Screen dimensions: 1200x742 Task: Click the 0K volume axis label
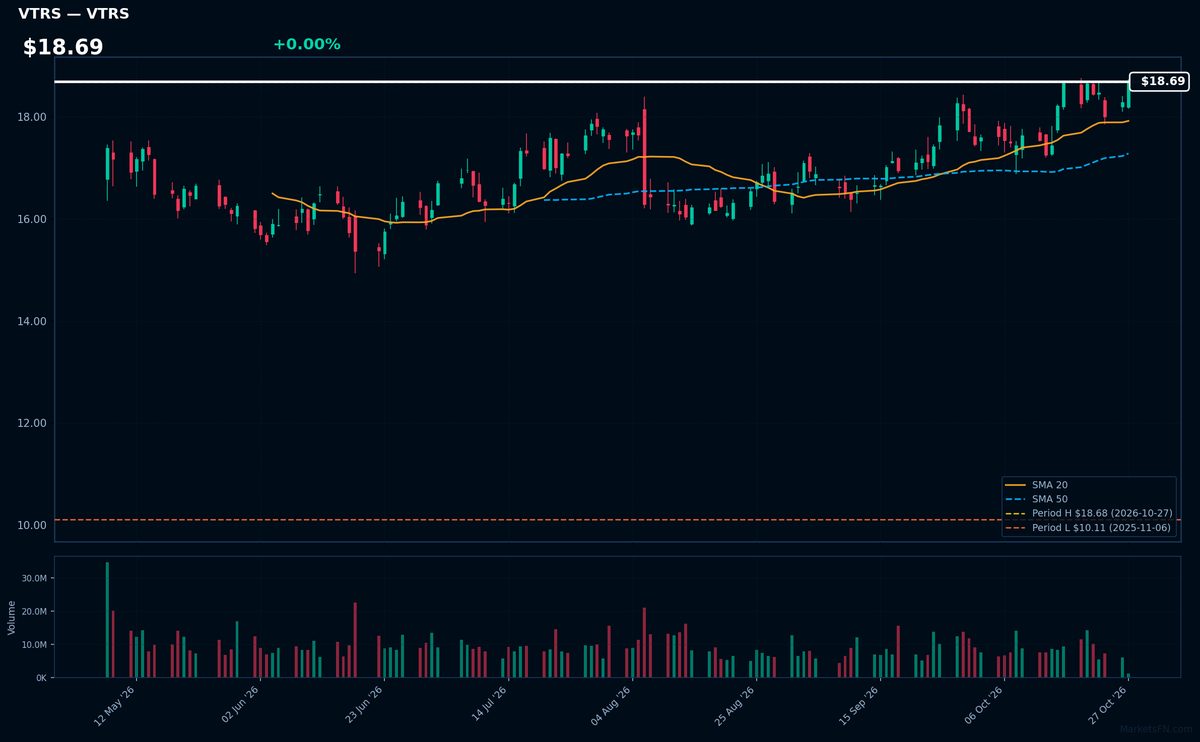(41, 678)
